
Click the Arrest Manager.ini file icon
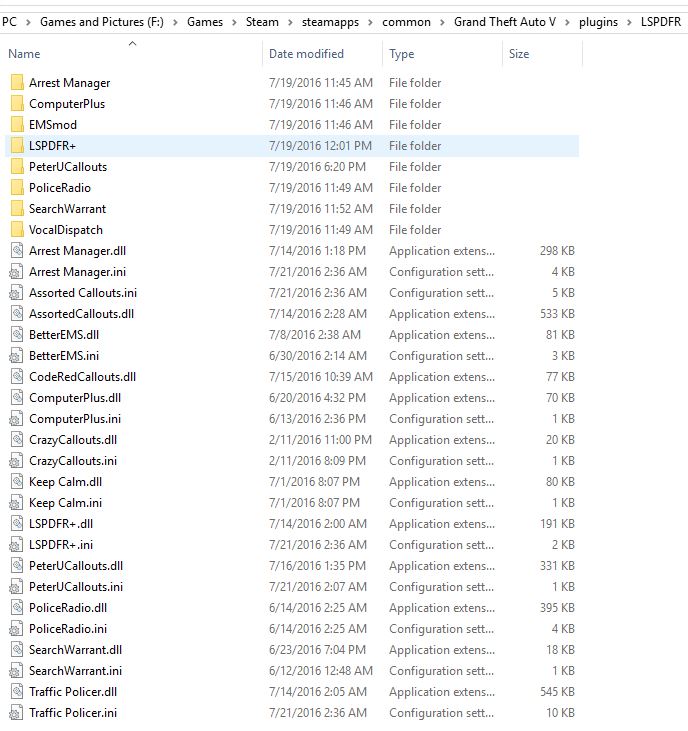17,271
